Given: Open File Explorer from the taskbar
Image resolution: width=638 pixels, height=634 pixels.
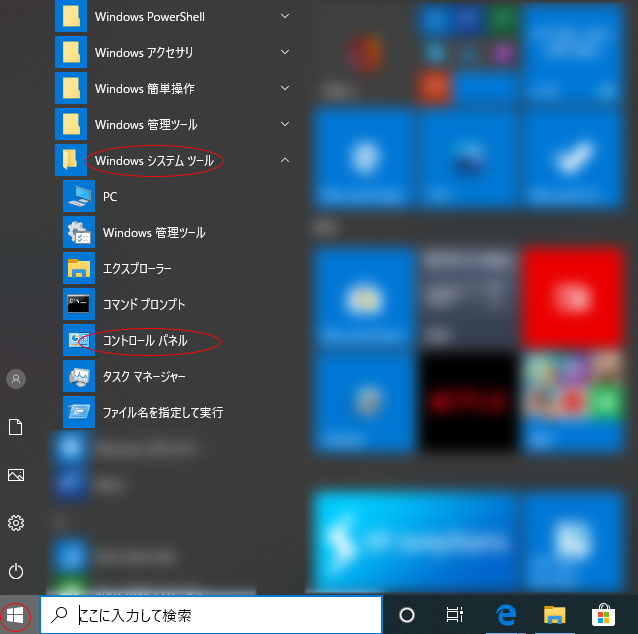Looking at the screenshot, I should coord(555,615).
